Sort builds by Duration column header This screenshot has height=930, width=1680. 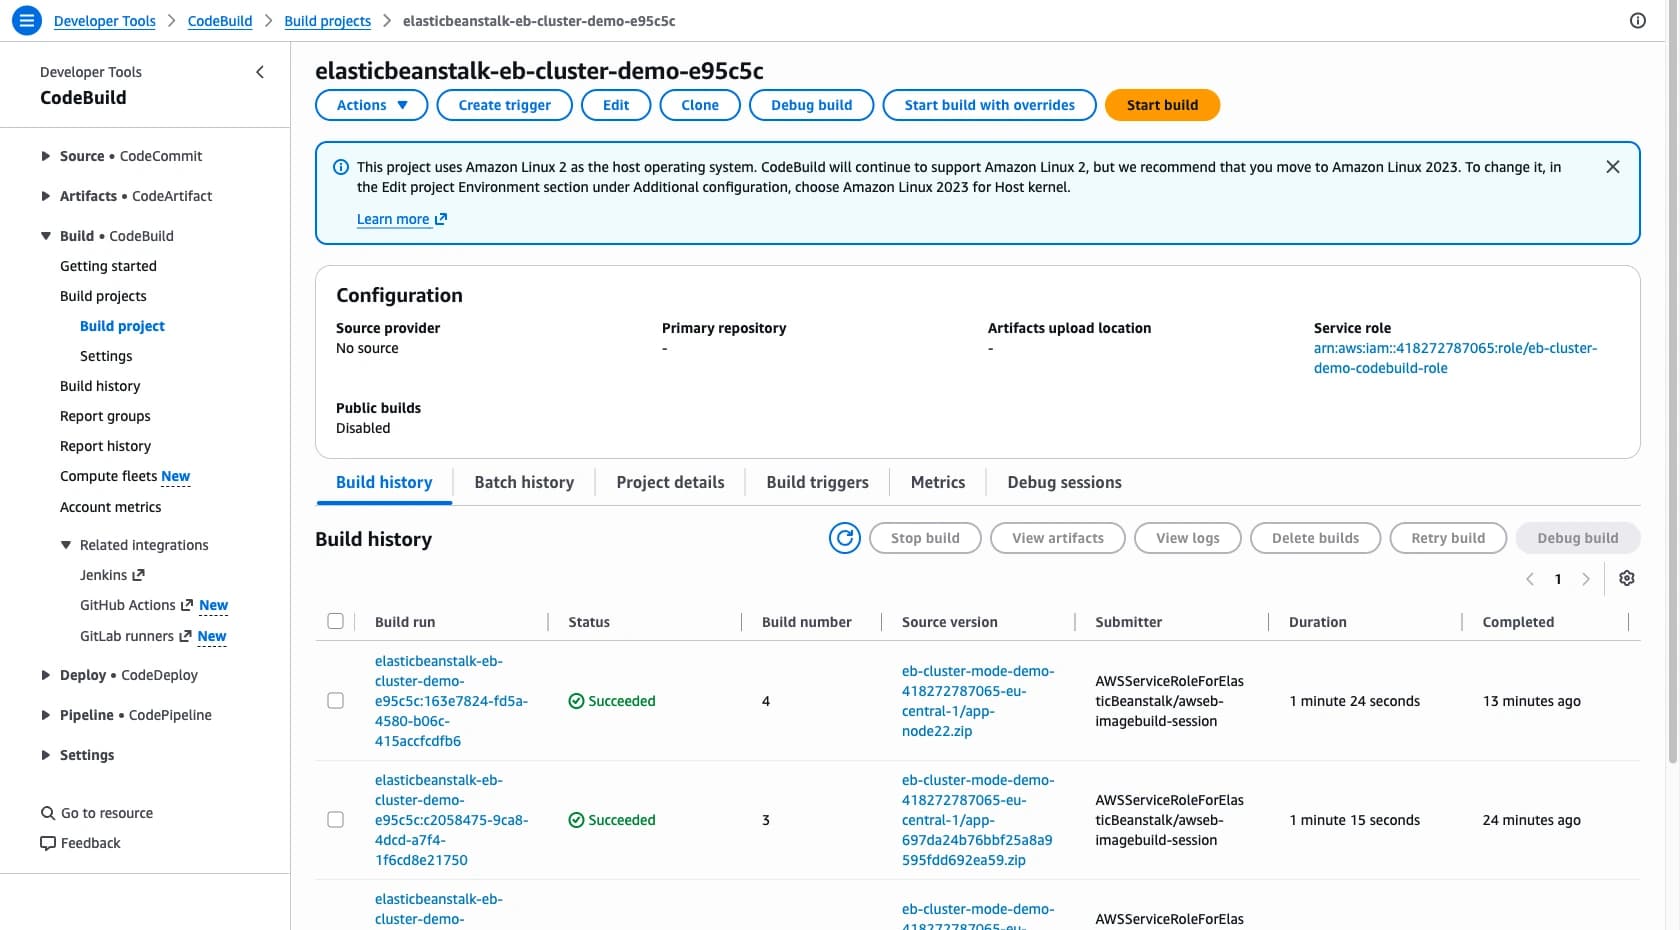tap(1317, 622)
